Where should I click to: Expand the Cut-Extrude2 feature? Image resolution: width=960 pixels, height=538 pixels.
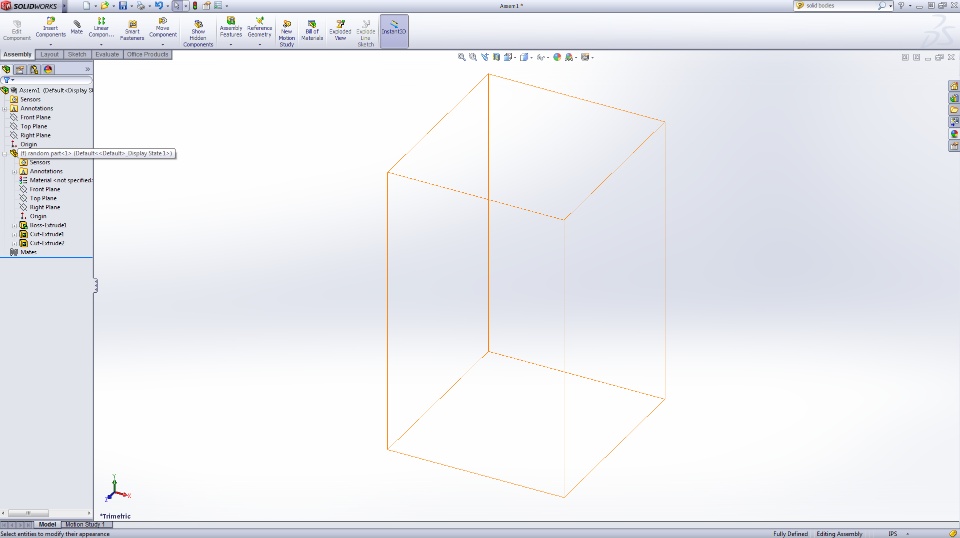click(x=15, y=243)
